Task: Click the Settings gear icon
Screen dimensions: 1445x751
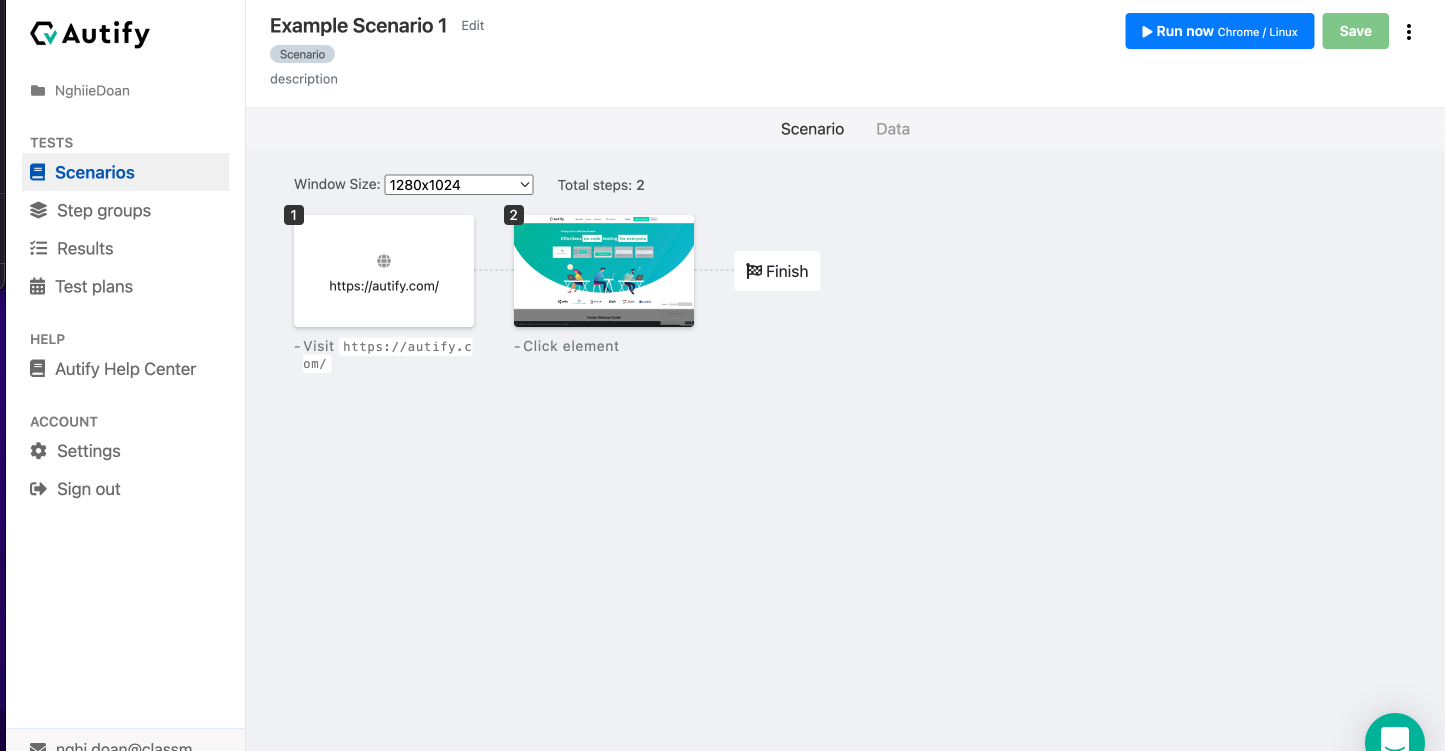Action: tap(39, 451)
